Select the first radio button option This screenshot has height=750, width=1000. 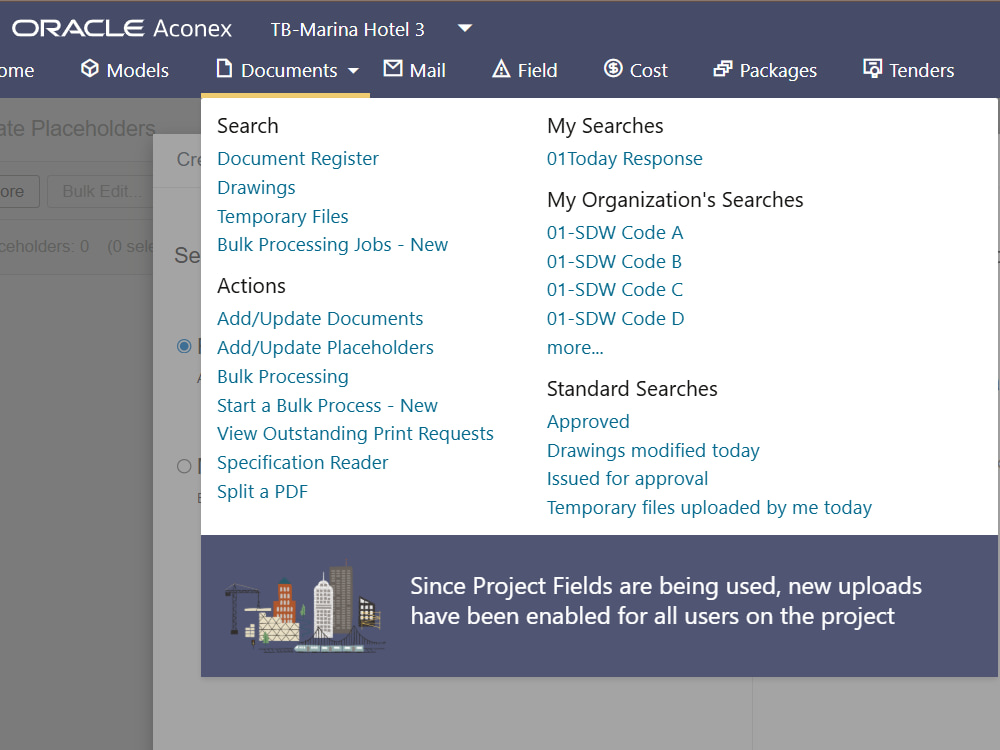(x=184, y=346)
